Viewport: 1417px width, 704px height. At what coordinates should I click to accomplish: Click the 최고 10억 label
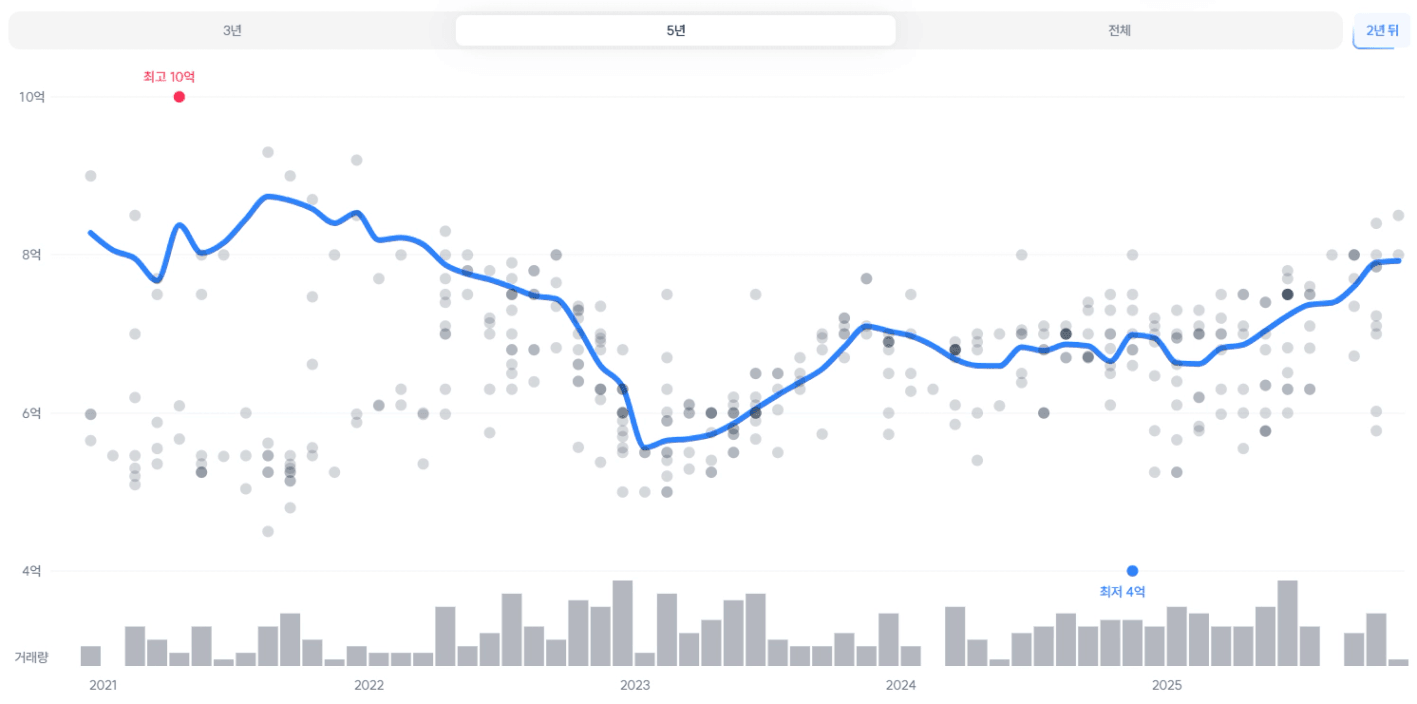click(x=169, y=76)
